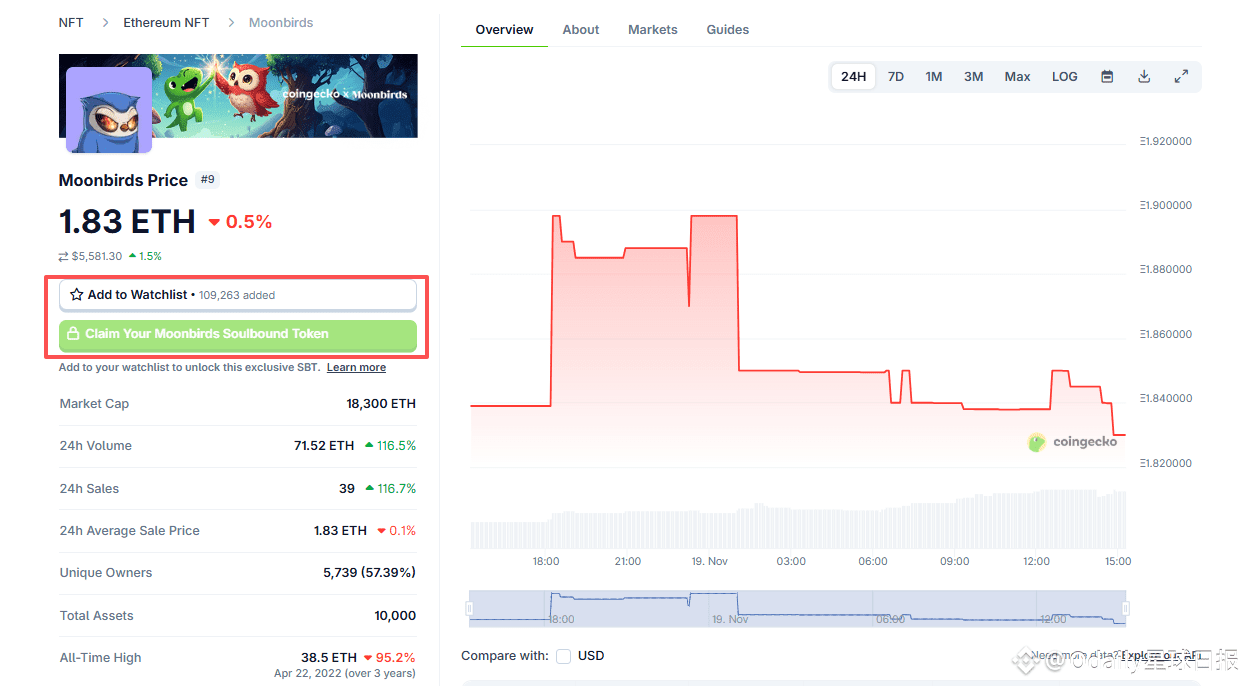Open the chart calendar date picker icon
1247x686 pixels.
pos(1107,77)
